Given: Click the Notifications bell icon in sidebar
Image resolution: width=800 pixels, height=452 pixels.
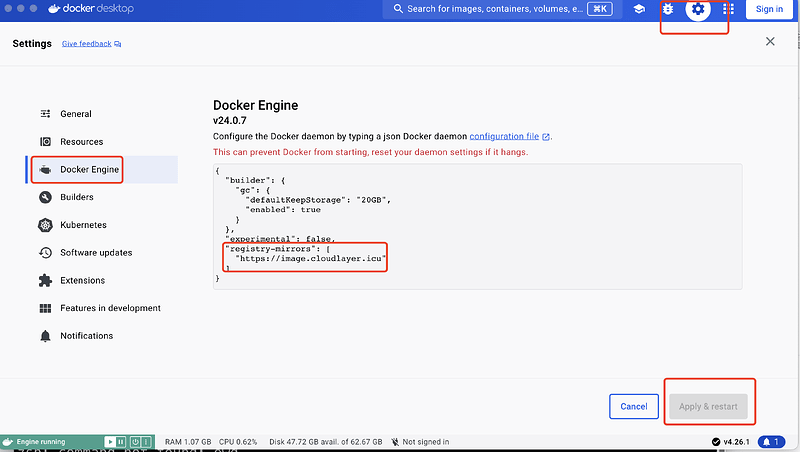Looking at the screenshot, I should (45, 336).
